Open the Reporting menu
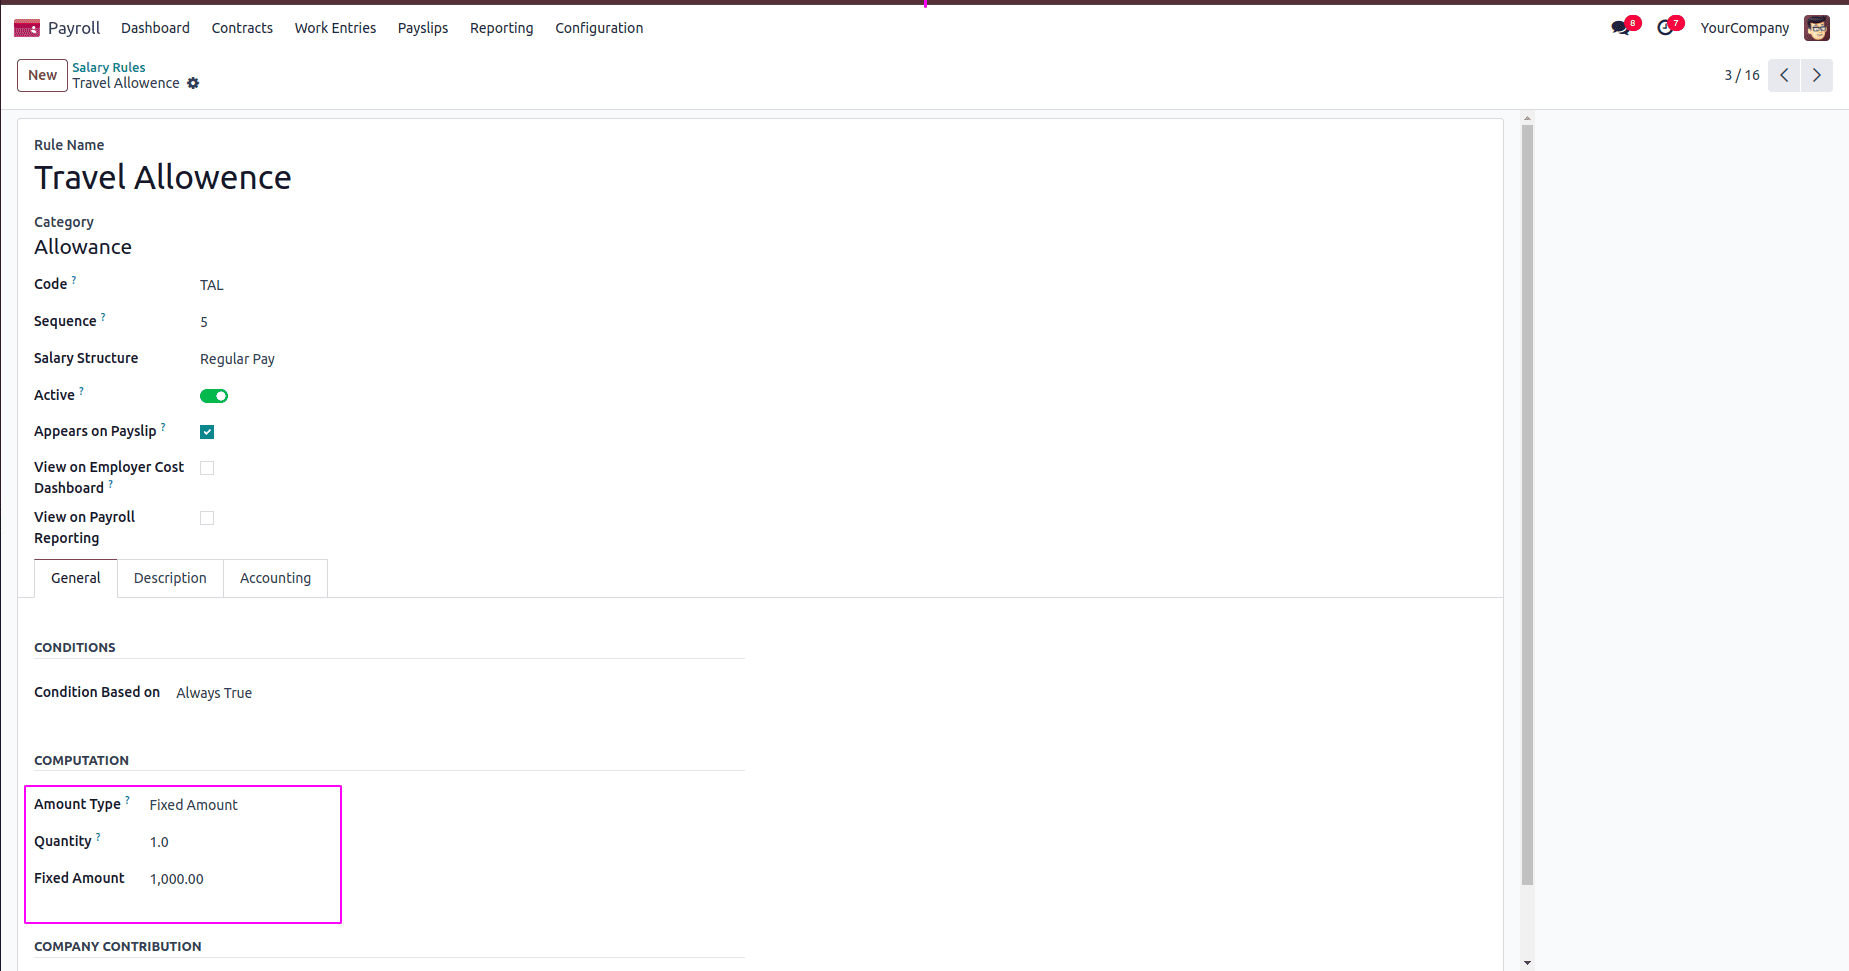This screenshot has width=1849, height=971. click(x=502, y=28)
